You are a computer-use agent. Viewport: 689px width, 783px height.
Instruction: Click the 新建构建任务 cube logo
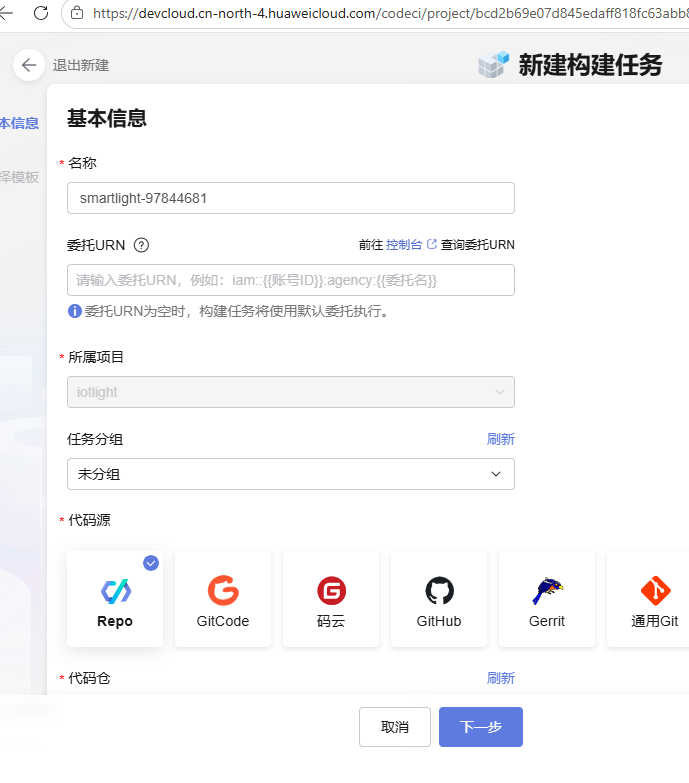[493, 65]
